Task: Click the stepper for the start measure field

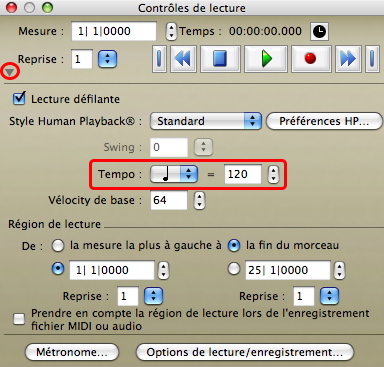Action: tap(163, 270)
